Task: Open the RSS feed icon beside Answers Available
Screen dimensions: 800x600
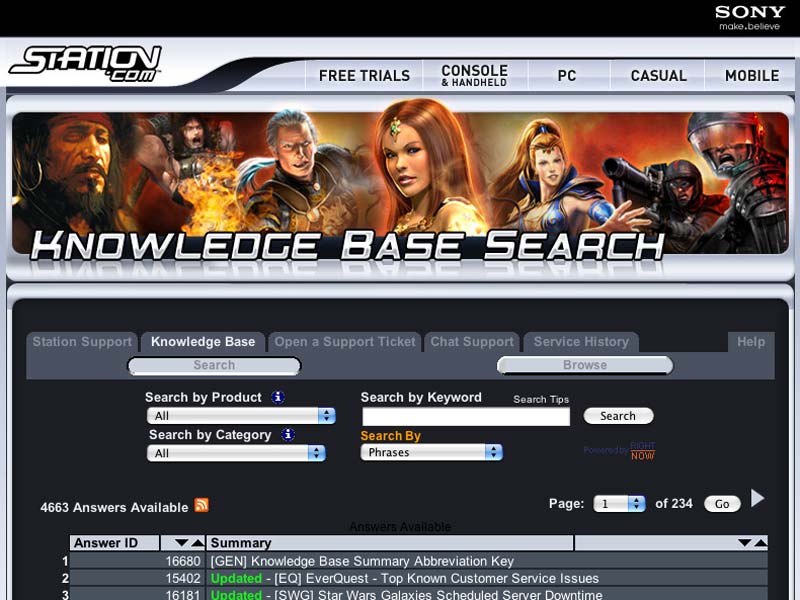Action: 202,505
